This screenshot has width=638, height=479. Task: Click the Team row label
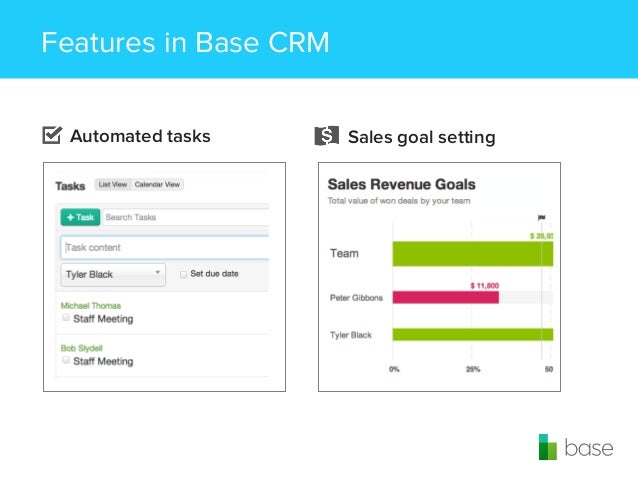pyautogui.click(x=344, y=254)
